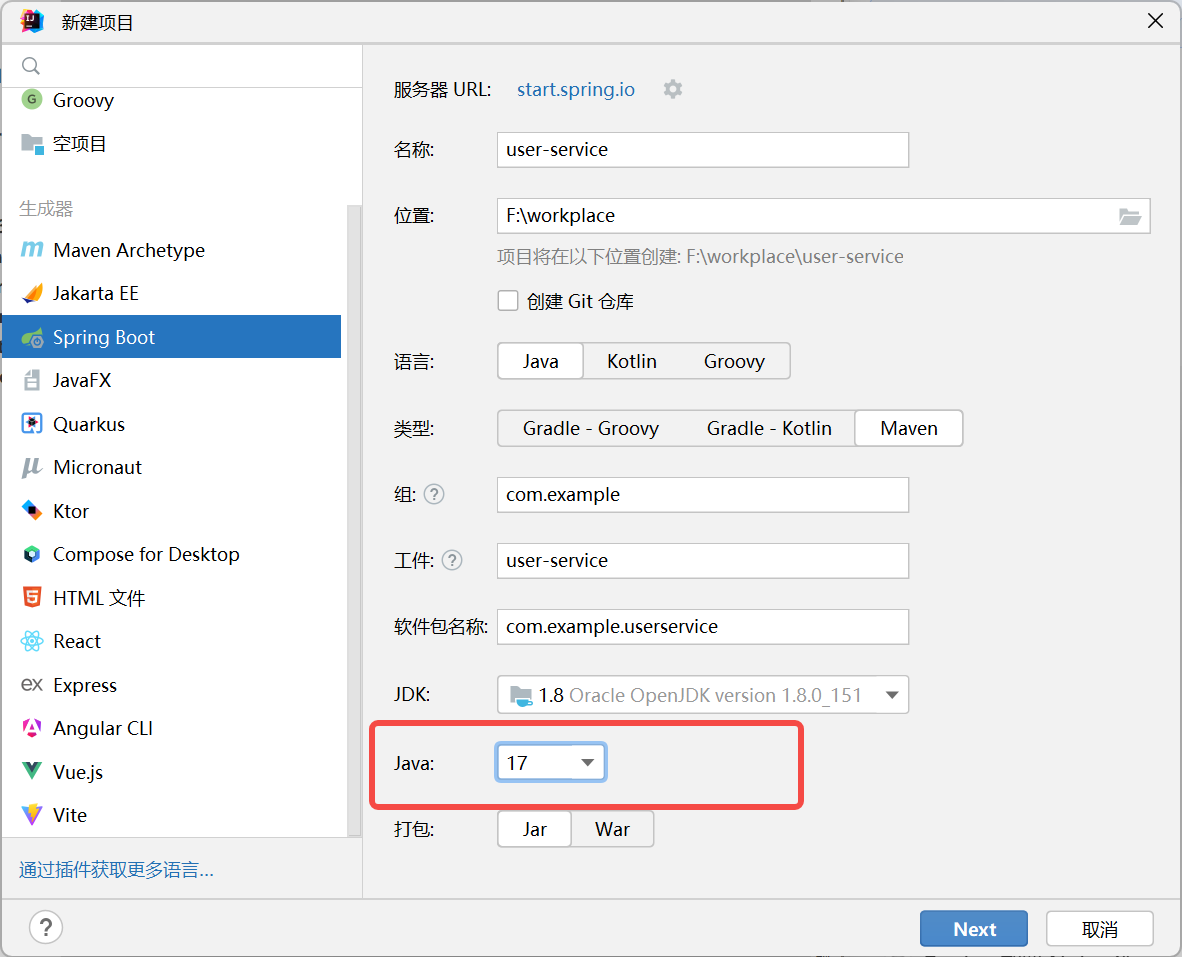Click the Groovy generator icon
This screenshot has width=1182, height=957.
(32, 99)
